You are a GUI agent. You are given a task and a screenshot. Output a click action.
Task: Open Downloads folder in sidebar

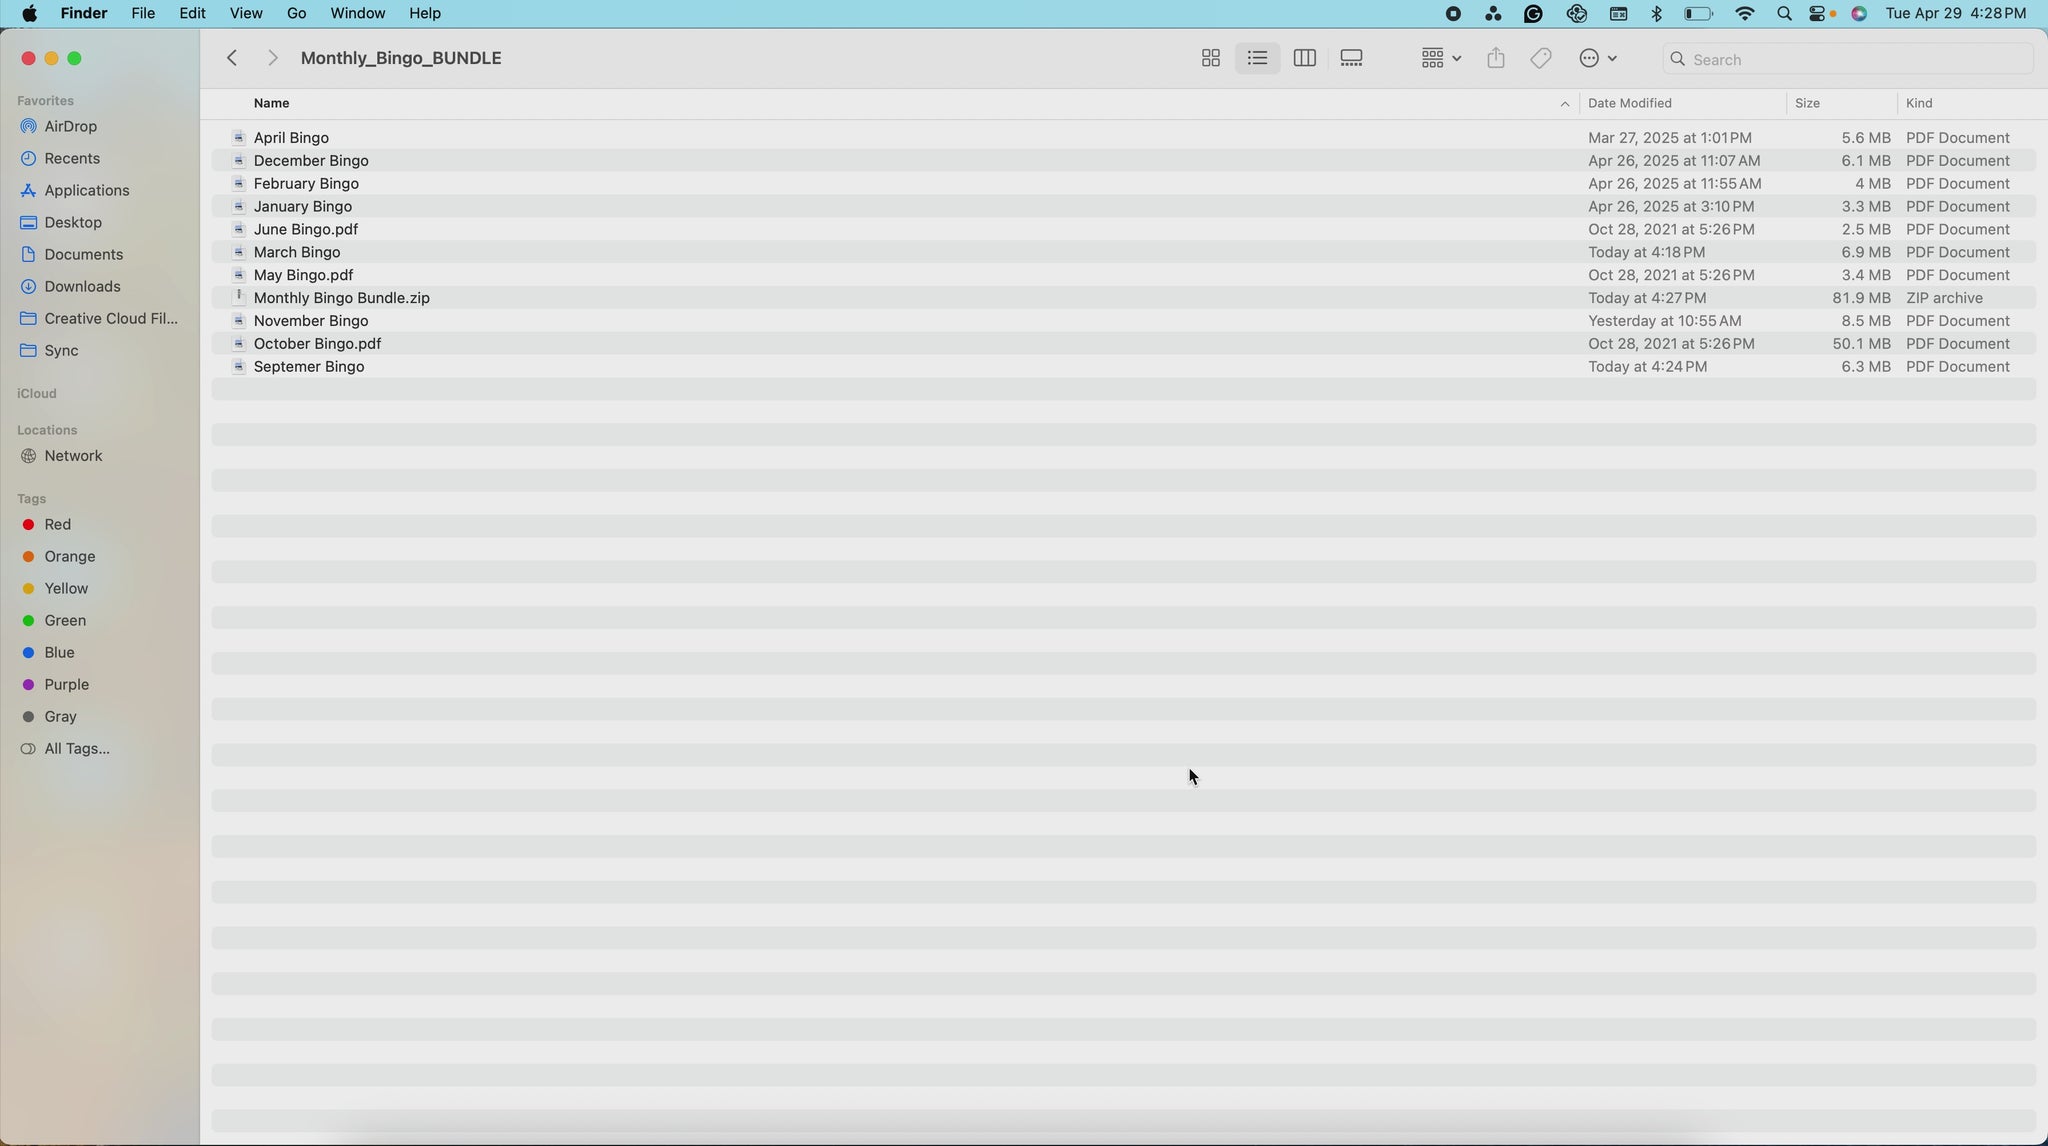[82, 287]
